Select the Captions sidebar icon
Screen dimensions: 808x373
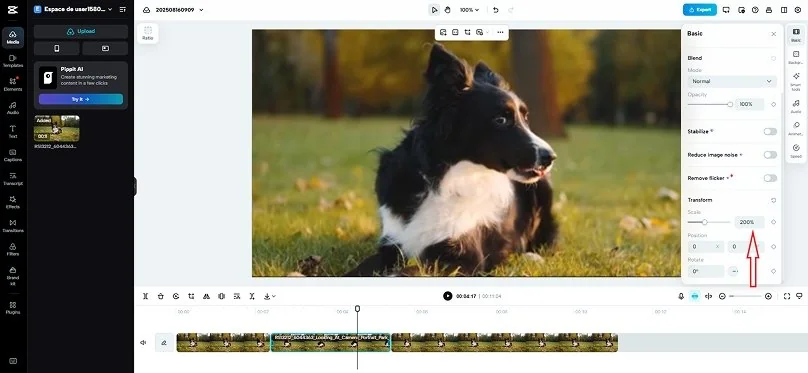(13, 155)
